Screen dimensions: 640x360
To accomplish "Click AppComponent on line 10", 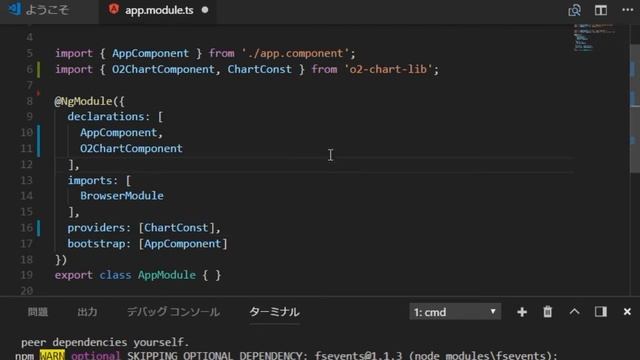I will pos(118,133).
